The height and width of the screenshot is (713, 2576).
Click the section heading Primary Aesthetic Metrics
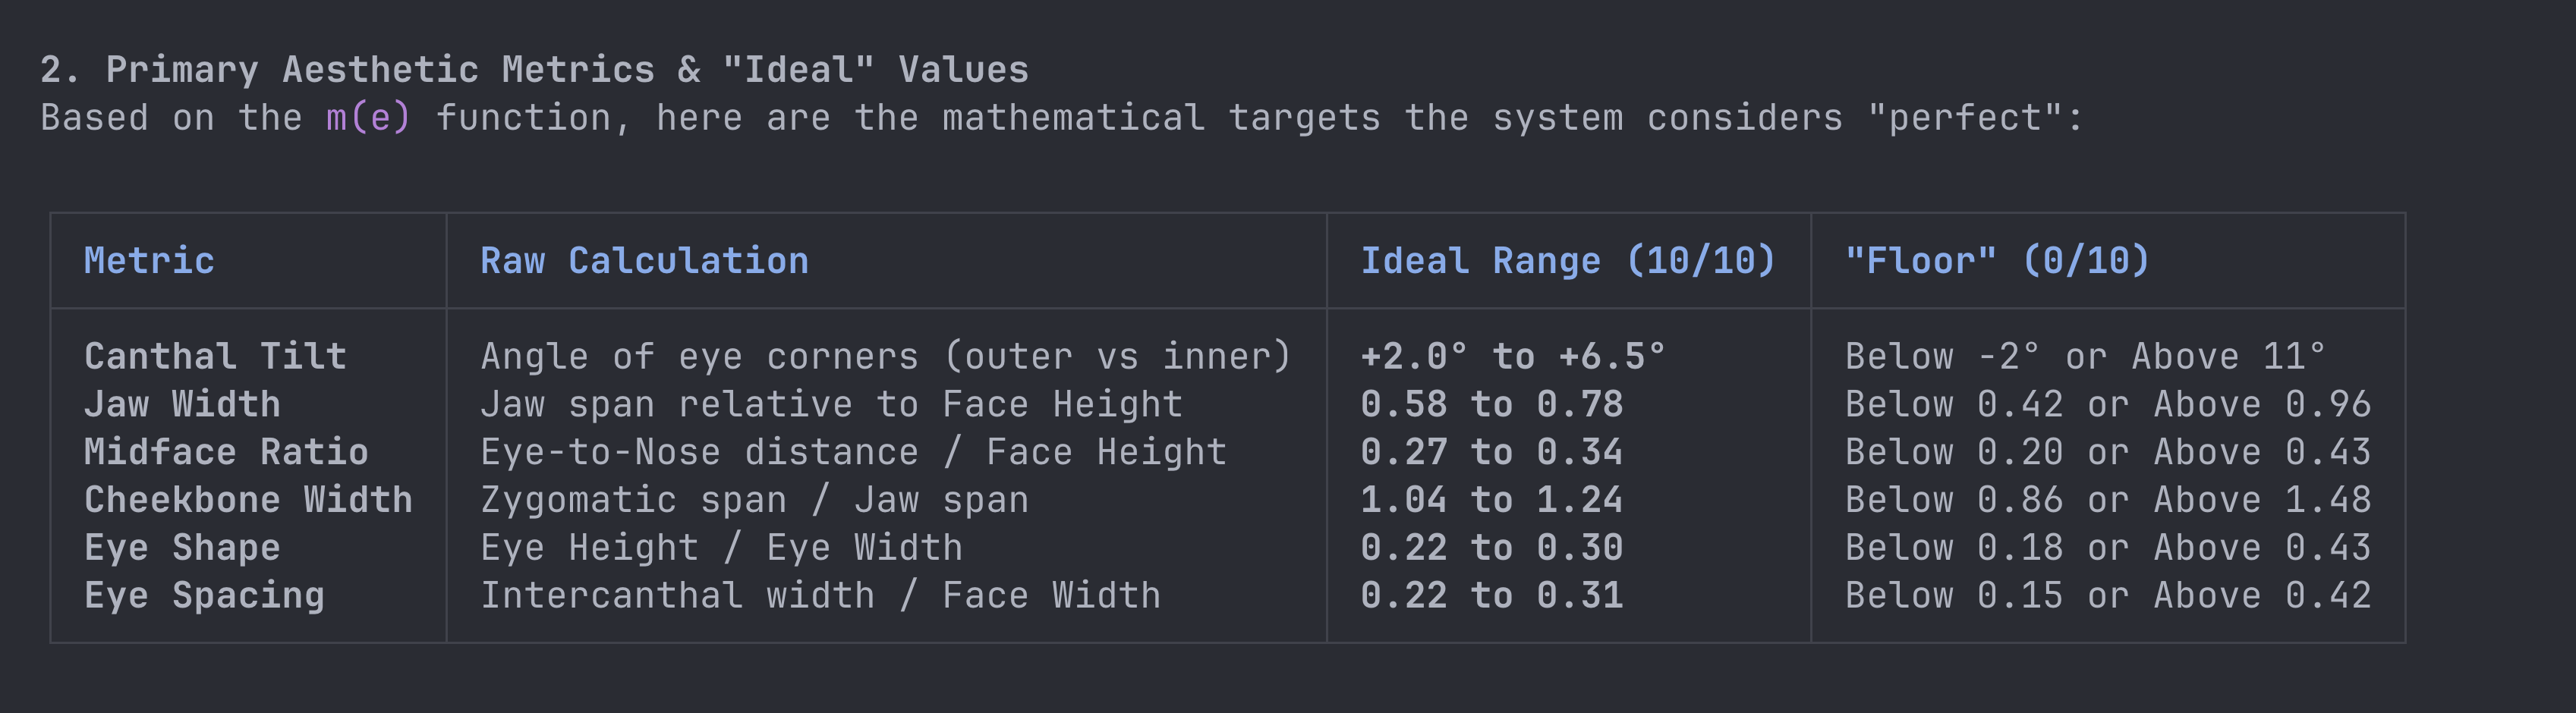pos(380,70)
